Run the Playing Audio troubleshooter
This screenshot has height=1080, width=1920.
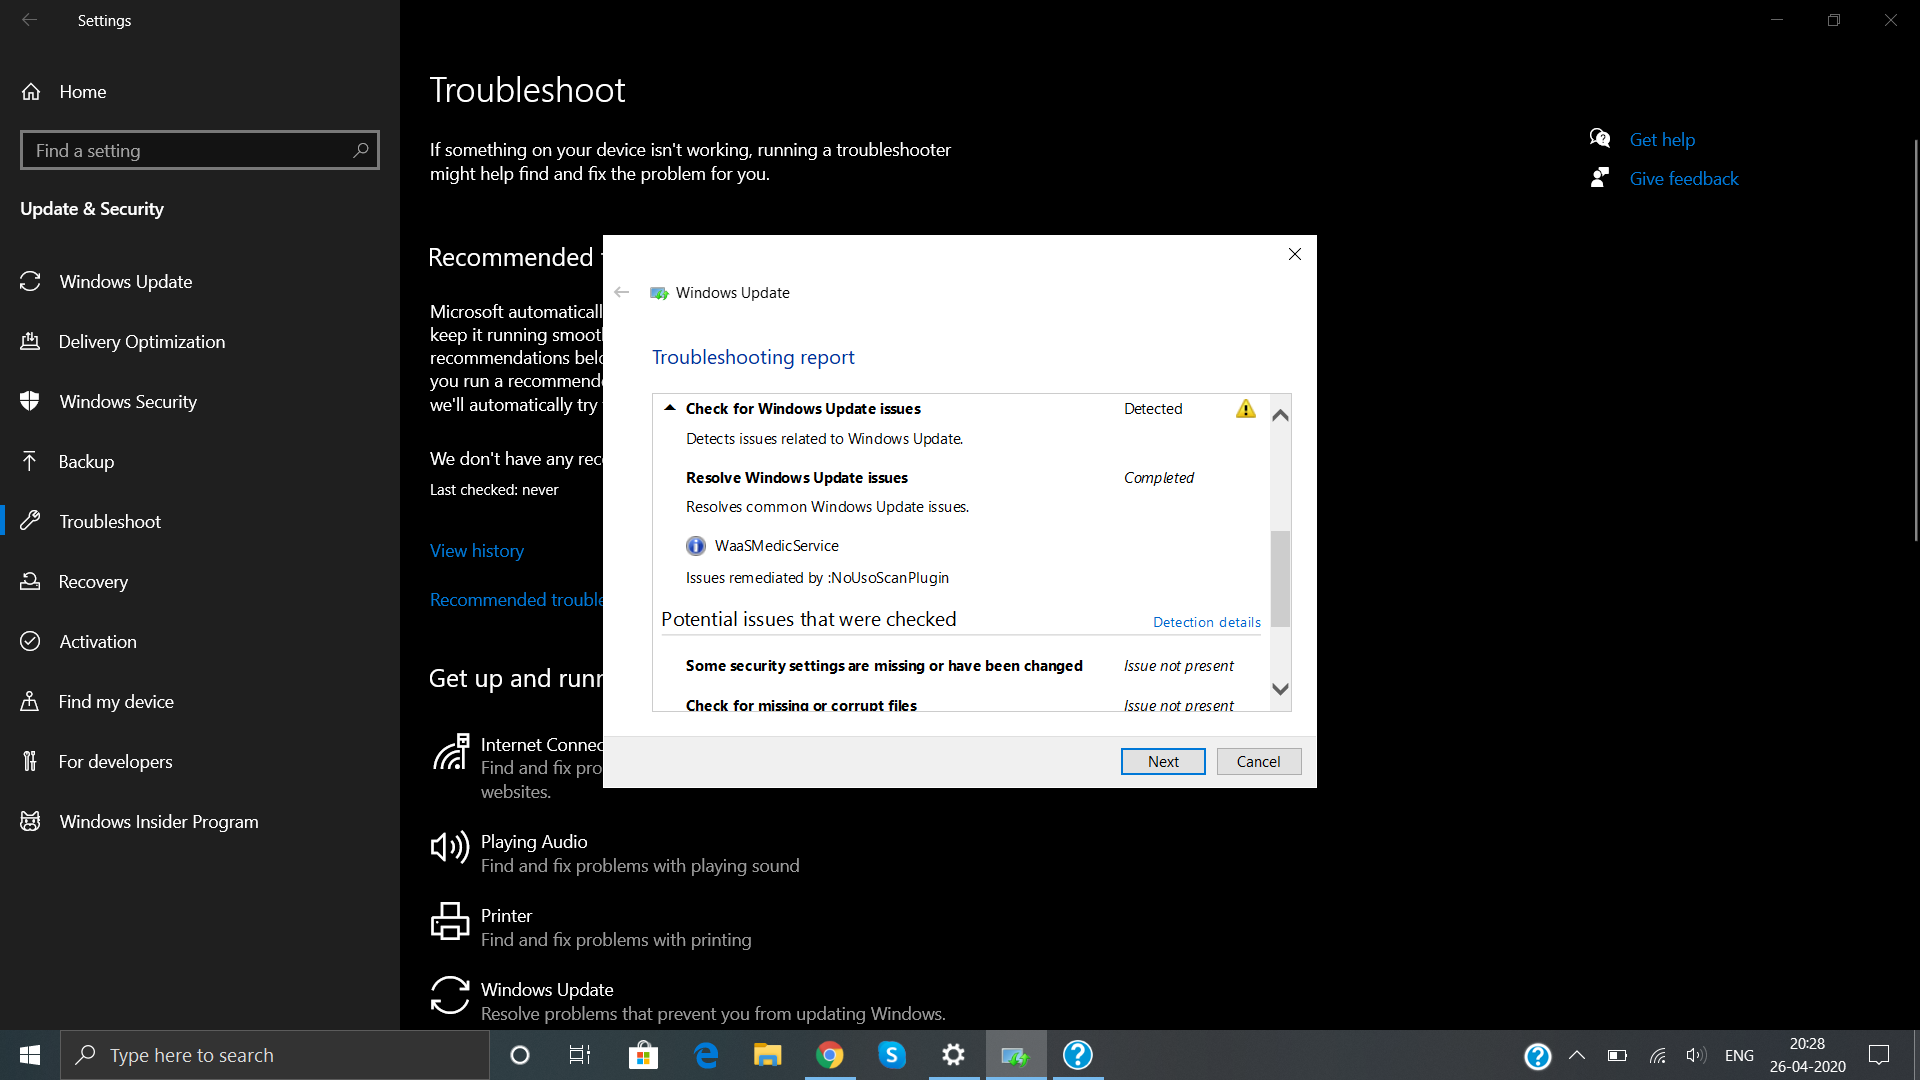(x=533, y=841)
